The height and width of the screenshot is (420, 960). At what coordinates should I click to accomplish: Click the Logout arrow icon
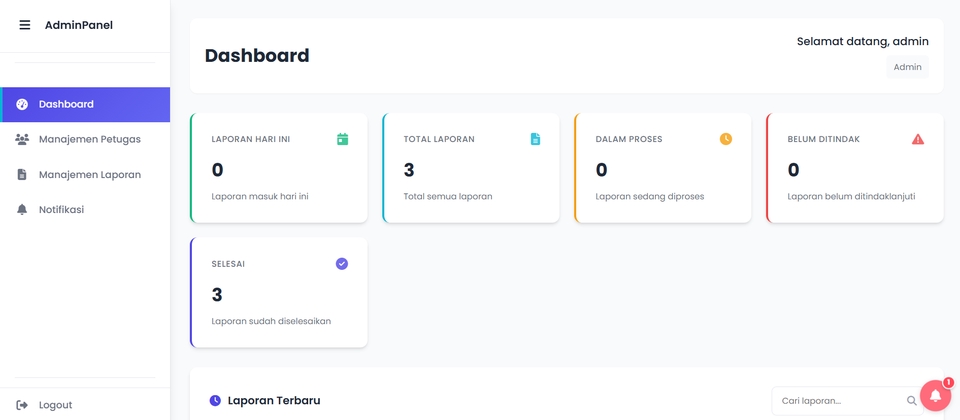click(22, 405)
